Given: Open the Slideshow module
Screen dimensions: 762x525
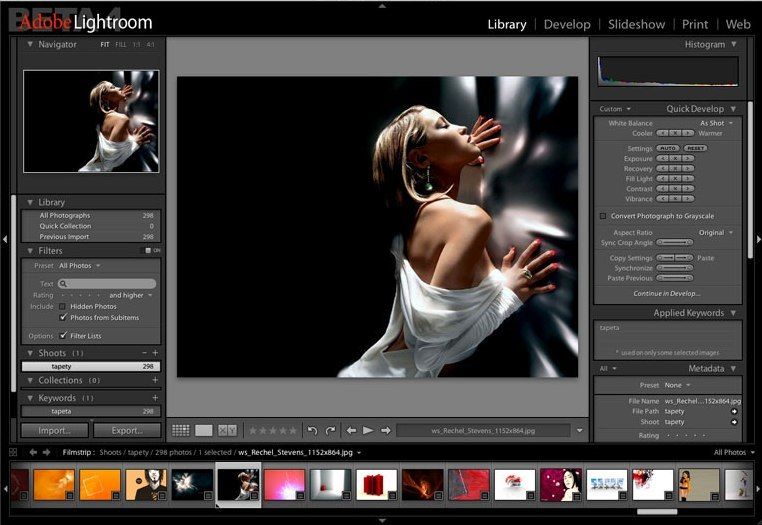Looking at the screenshot, I should pos(636,24).
